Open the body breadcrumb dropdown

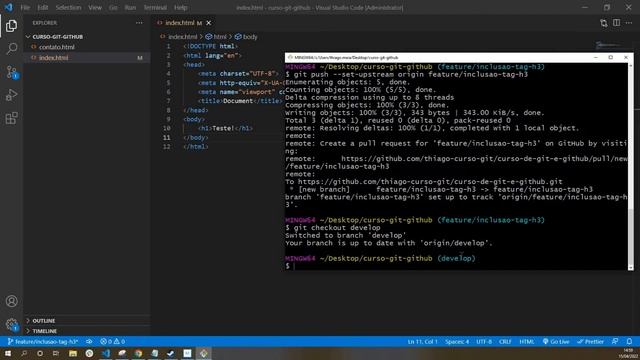coord(246,37)
